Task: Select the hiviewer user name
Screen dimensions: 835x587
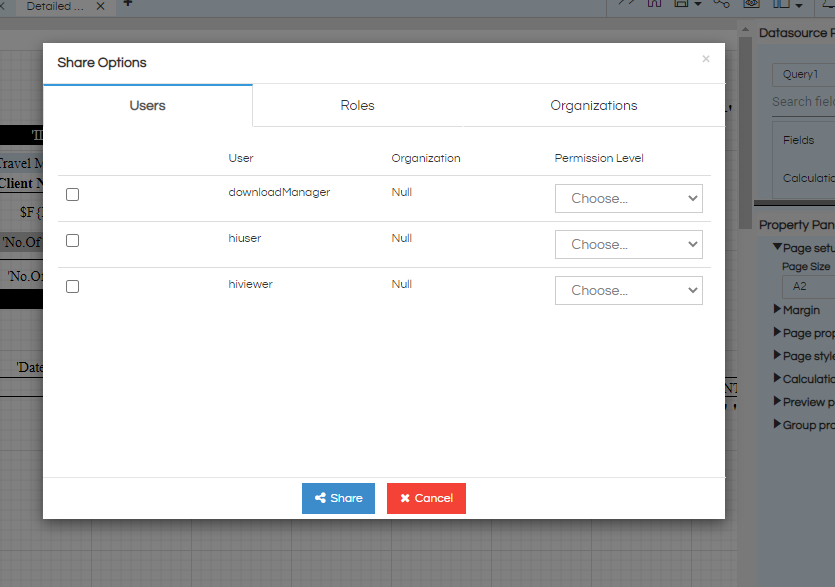Action: coord(250,284)
